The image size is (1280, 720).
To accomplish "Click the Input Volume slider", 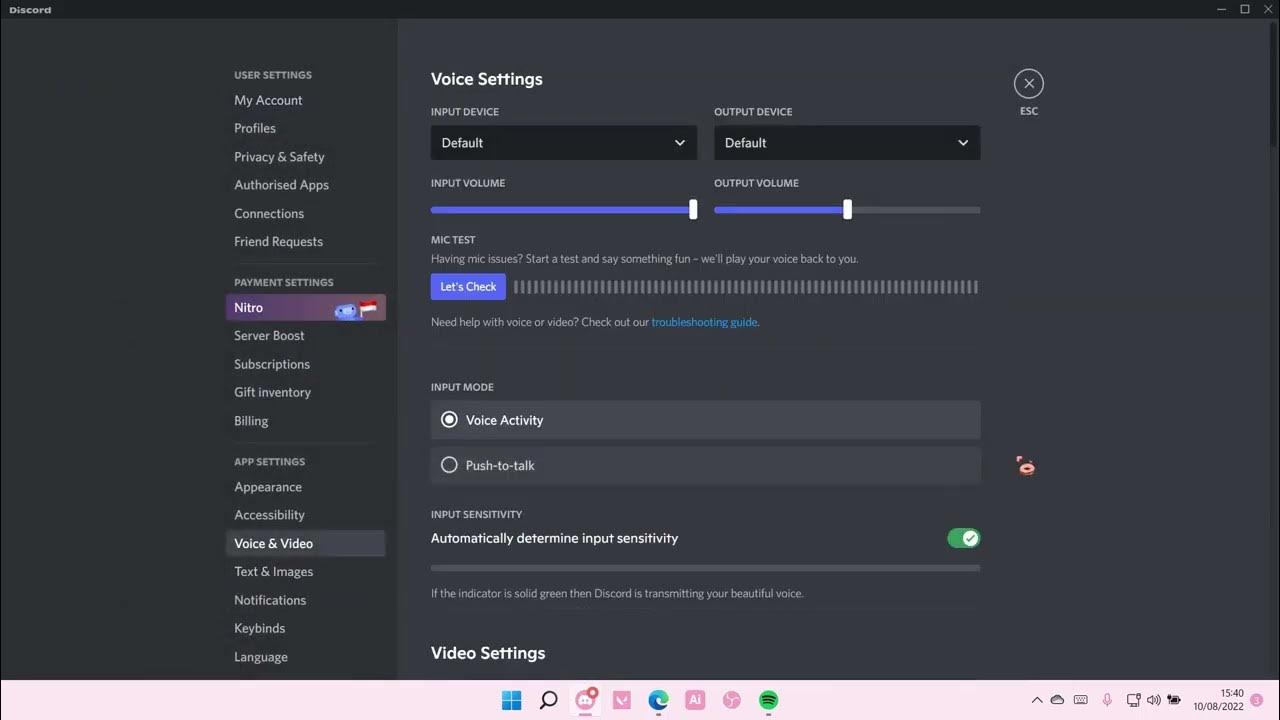I will [x=564, y=210].
